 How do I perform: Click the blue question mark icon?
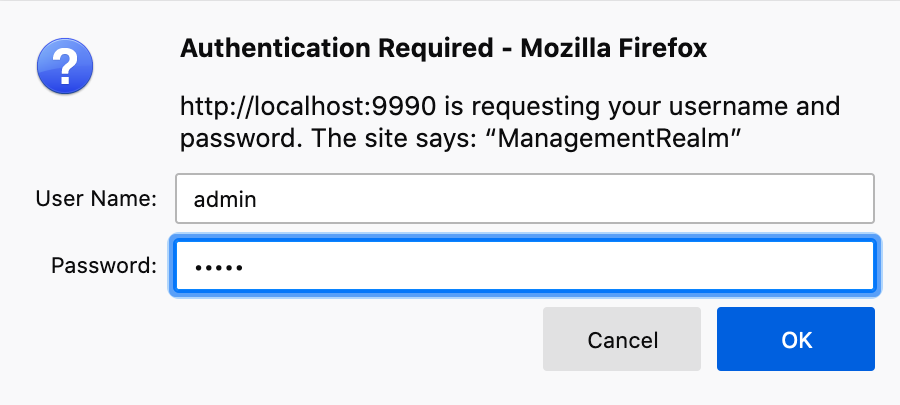(64, 66)
